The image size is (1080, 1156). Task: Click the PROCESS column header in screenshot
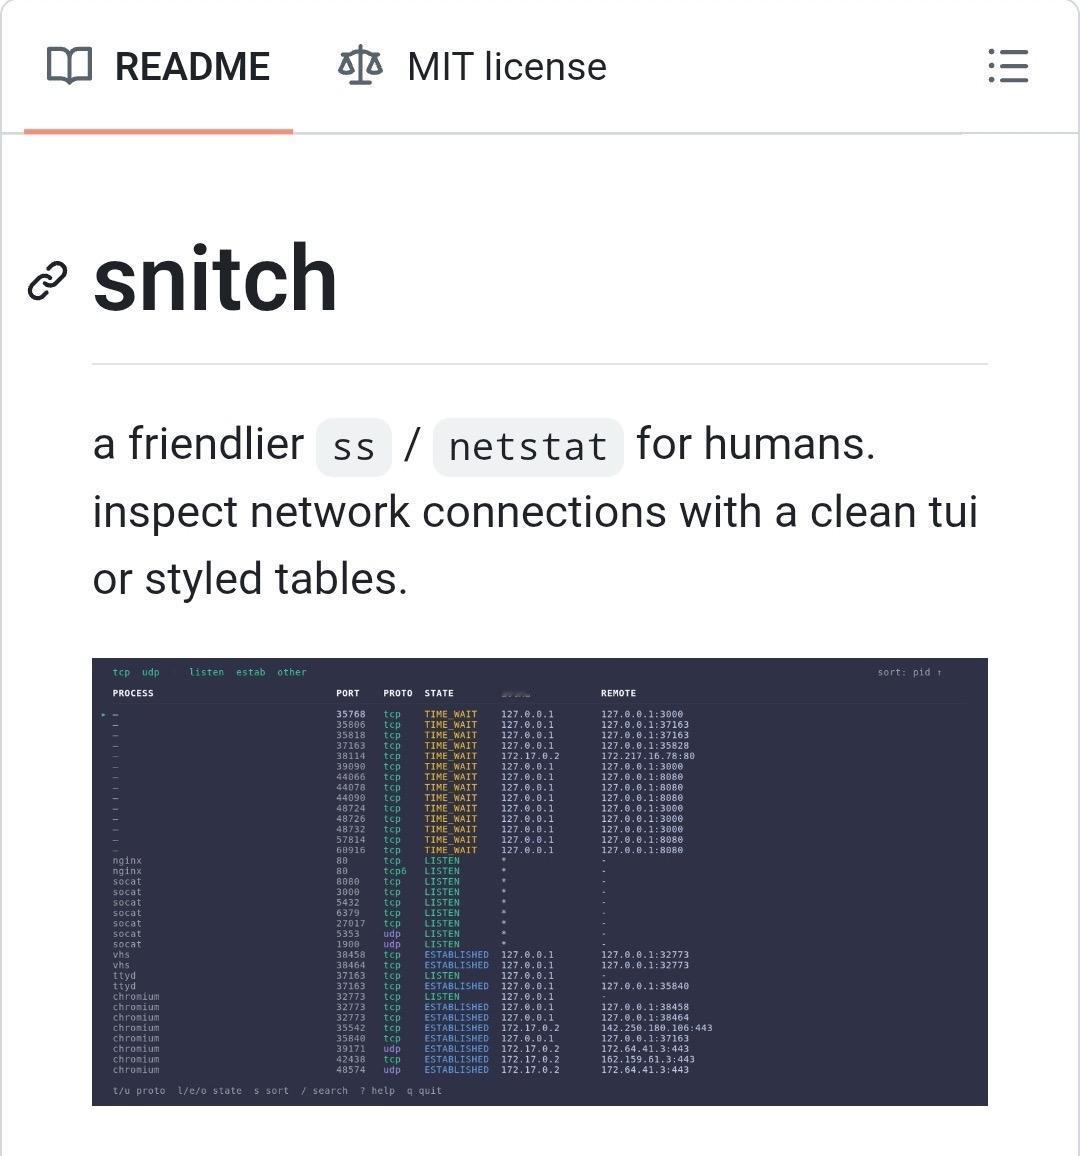(x=133, y=693)
